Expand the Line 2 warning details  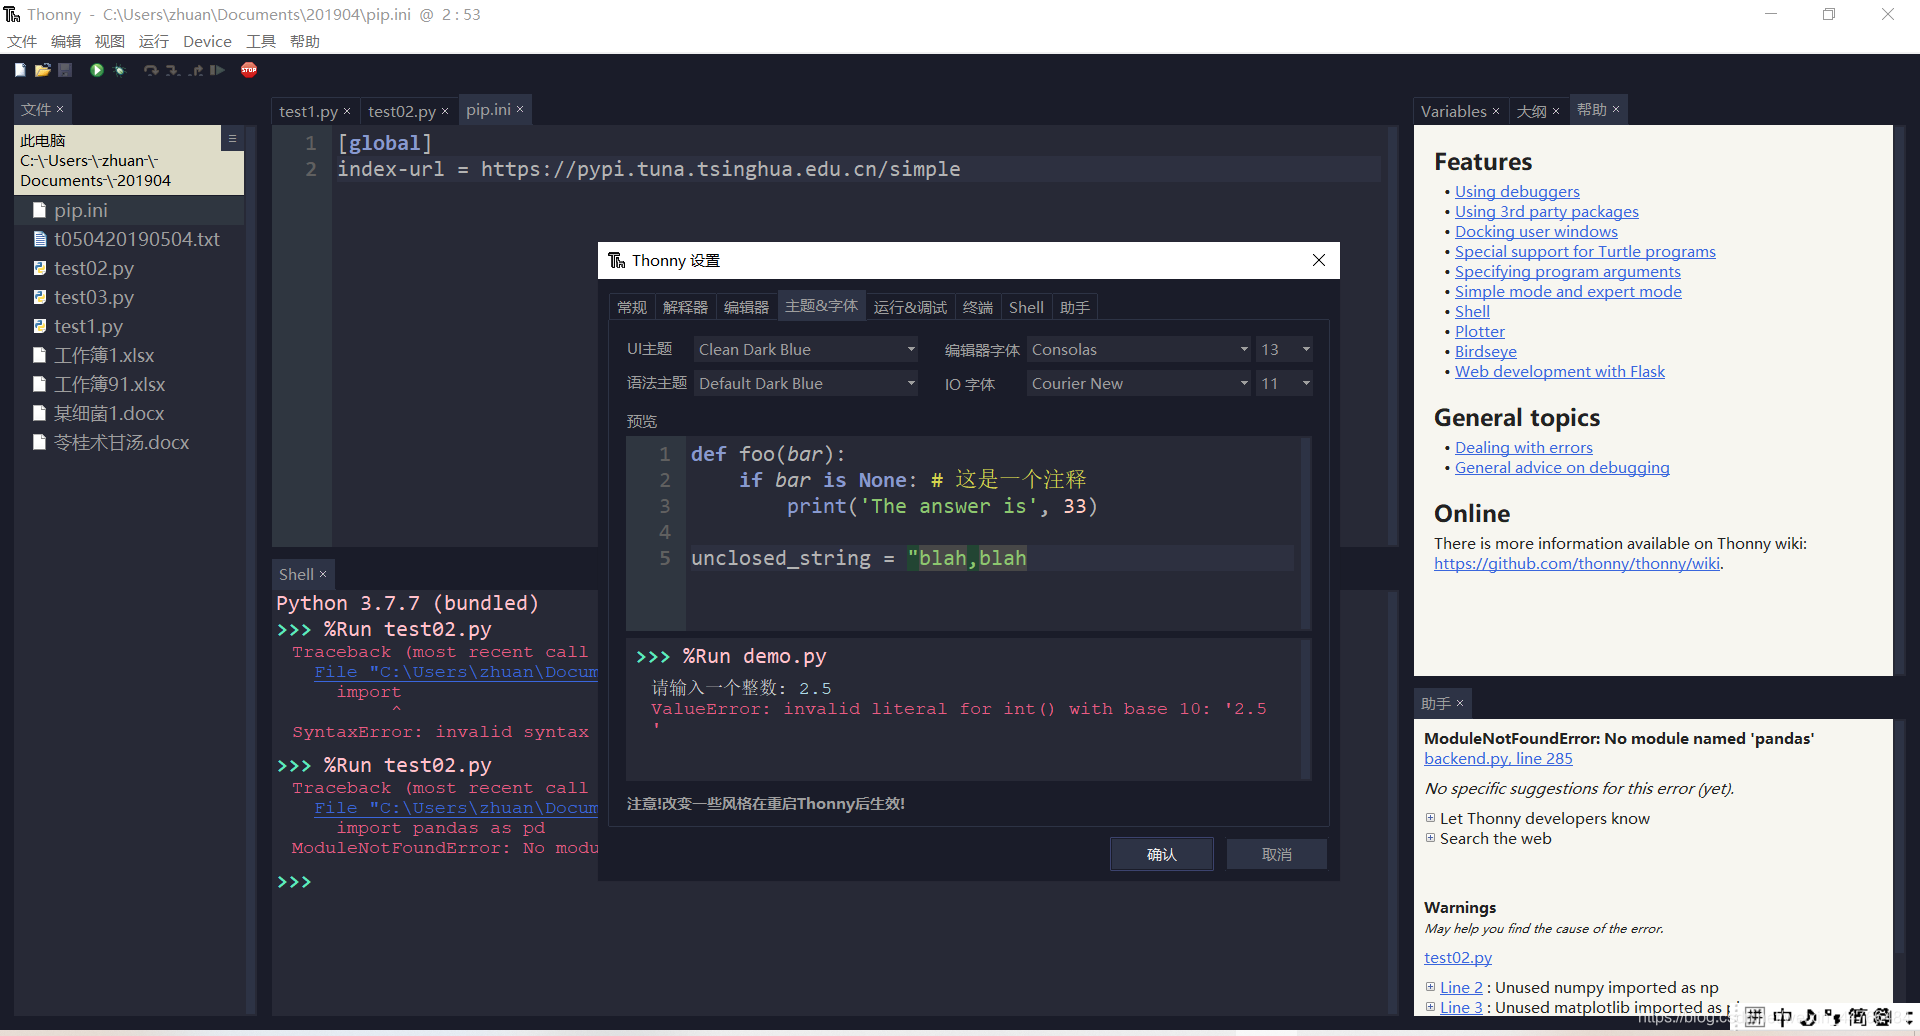click(1430, 987)
